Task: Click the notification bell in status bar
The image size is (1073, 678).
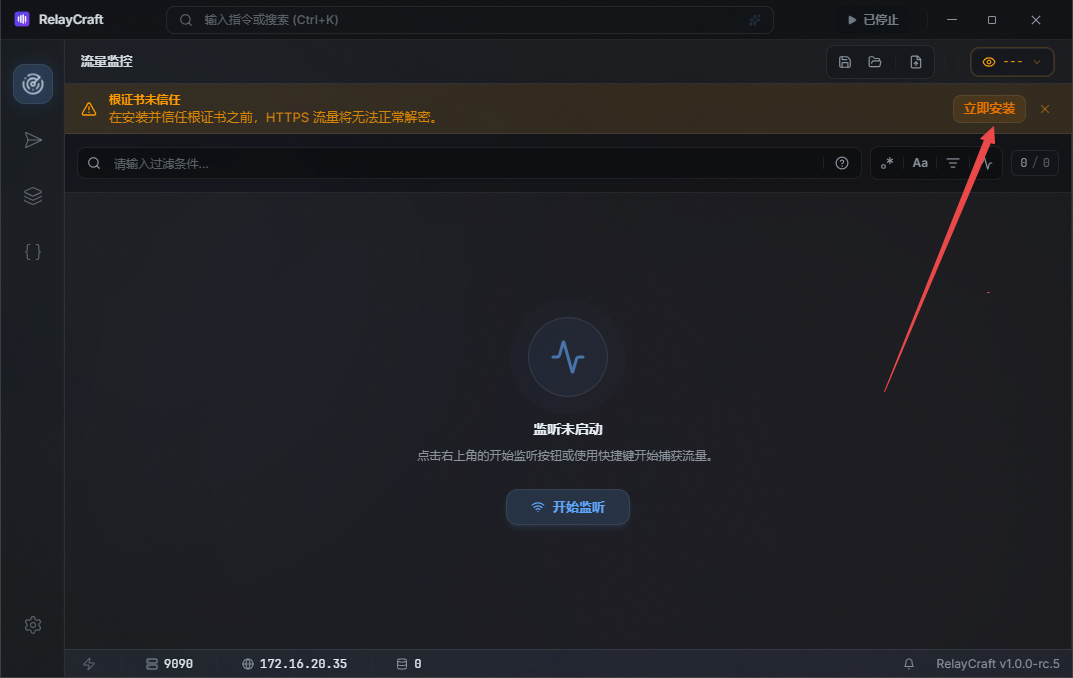Action: click(x=909, y=664)
